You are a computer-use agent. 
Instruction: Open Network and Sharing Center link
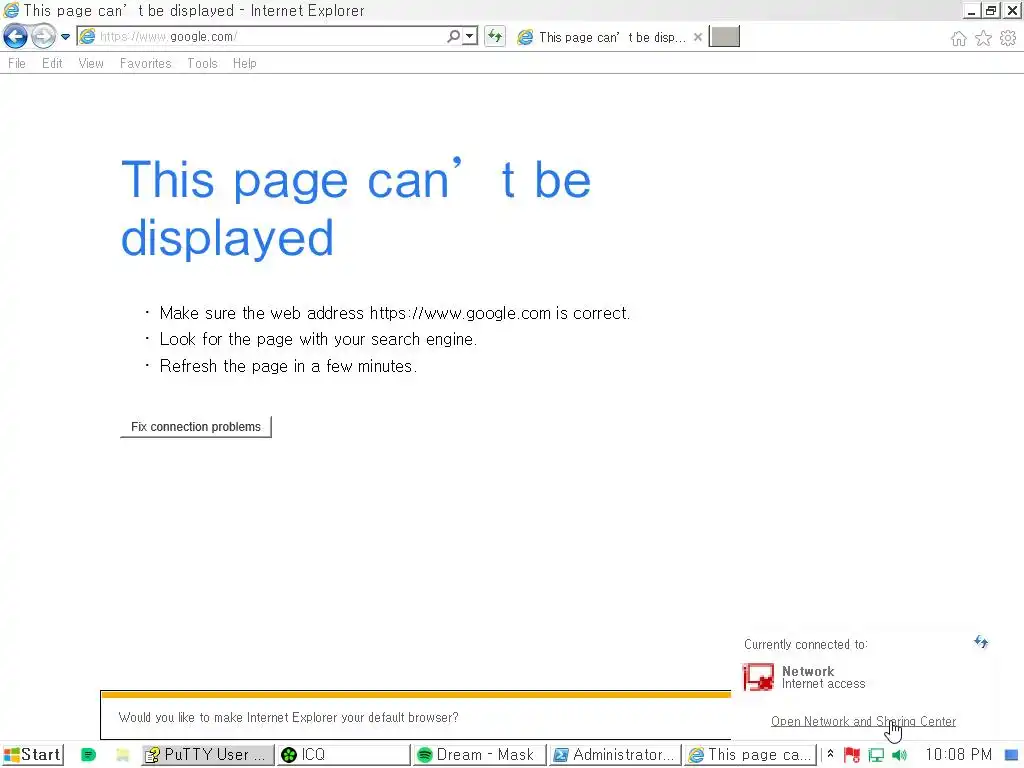(x=863, y=721)
